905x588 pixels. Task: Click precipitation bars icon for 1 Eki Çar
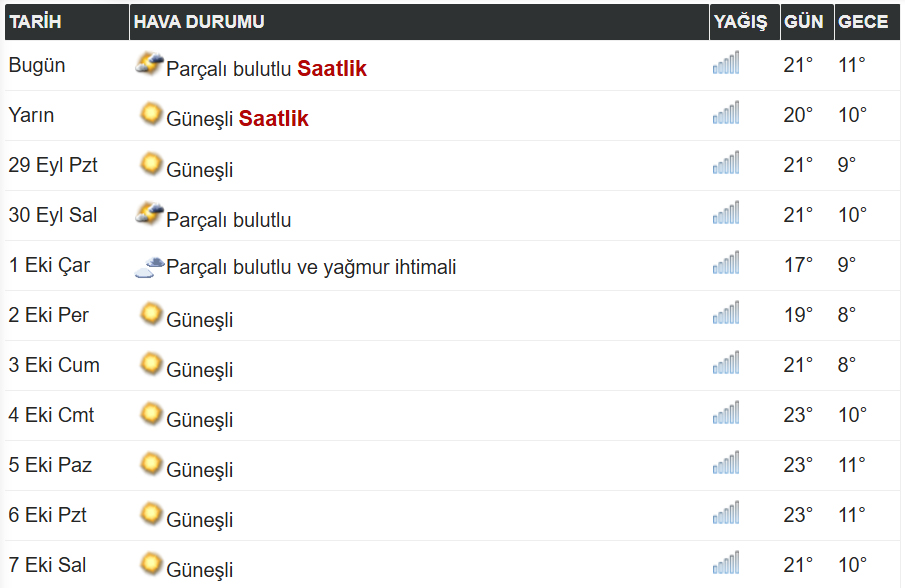726,263
